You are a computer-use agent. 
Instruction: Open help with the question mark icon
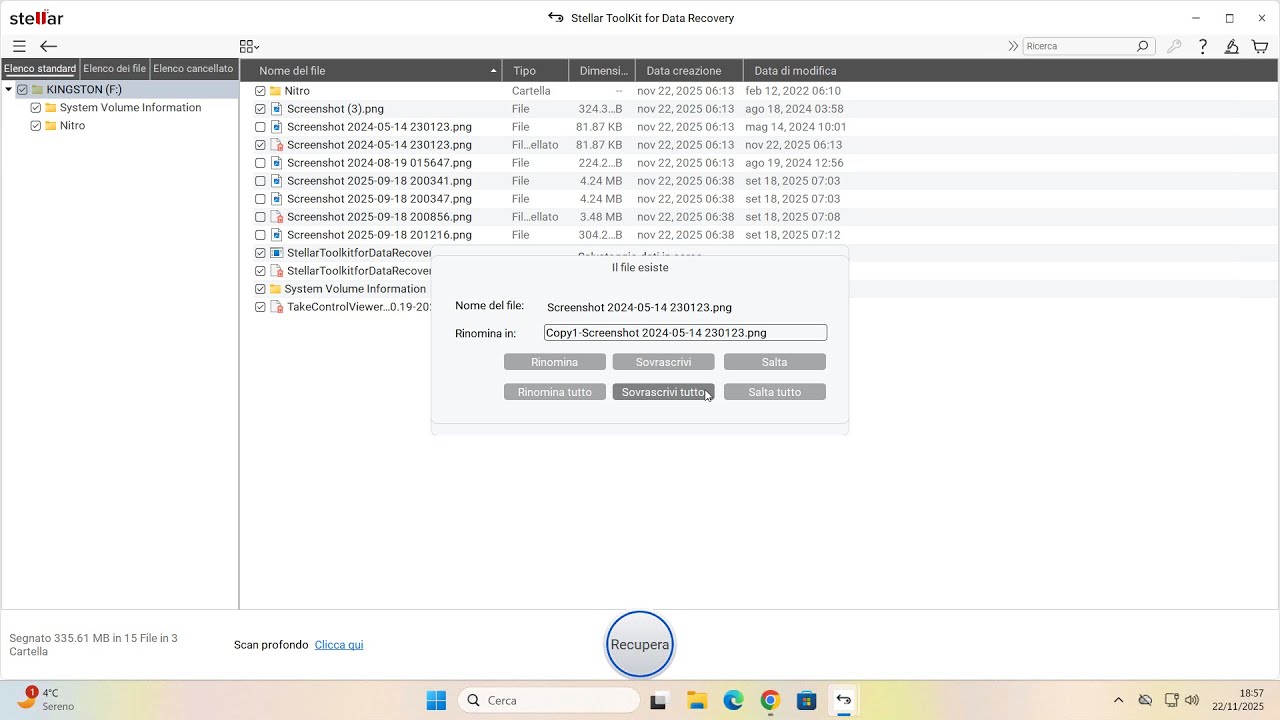(x=1203, y=46)
